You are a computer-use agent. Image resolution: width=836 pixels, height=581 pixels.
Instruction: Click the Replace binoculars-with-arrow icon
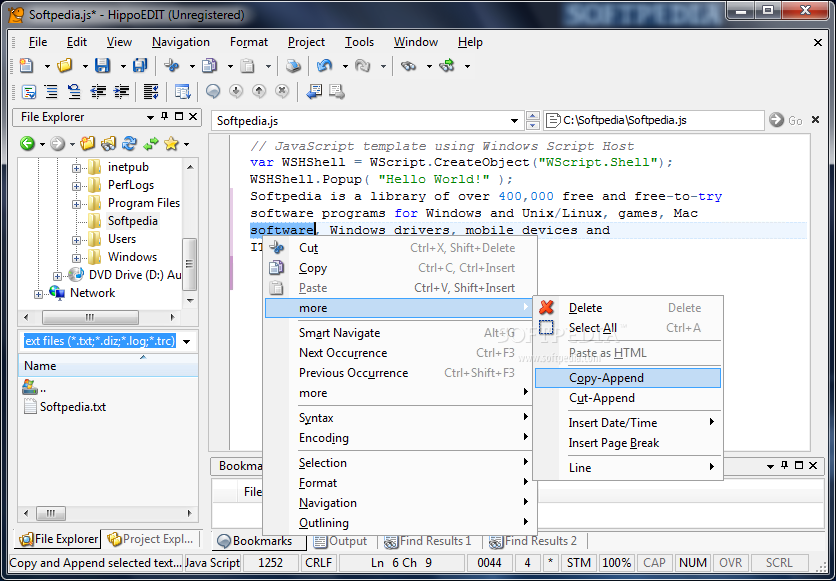[447, 66]
